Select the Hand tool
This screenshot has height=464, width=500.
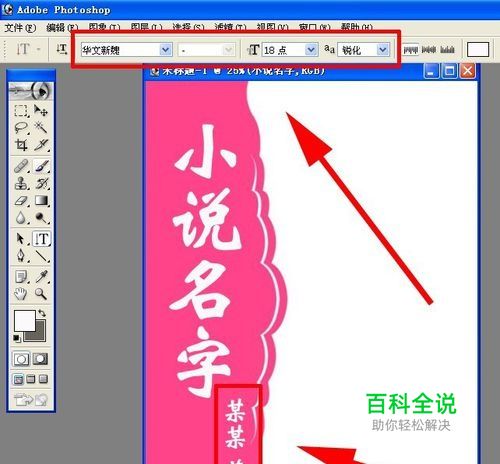[x=21, y=294]
